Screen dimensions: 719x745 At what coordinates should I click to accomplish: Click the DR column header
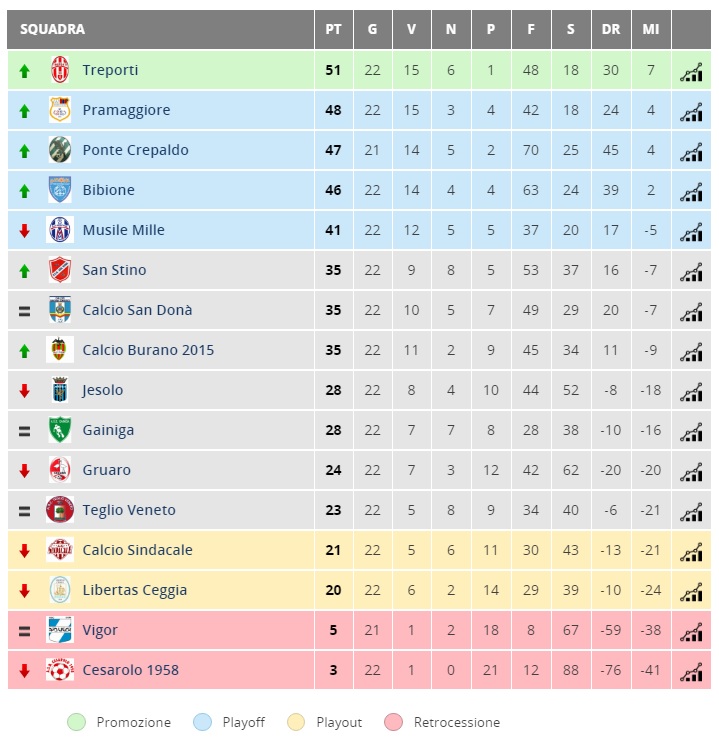point(611,29)
